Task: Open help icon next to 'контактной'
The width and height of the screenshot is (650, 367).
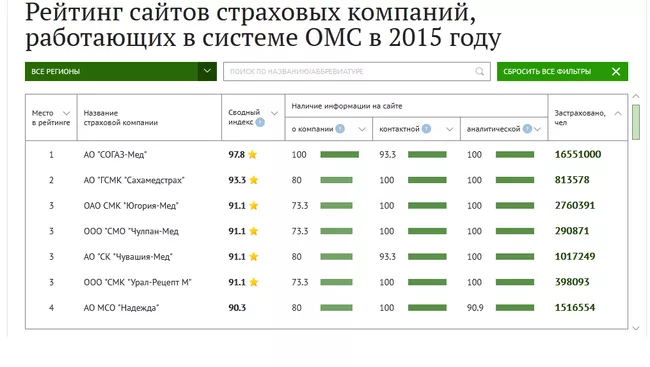Action: (426, 129)
